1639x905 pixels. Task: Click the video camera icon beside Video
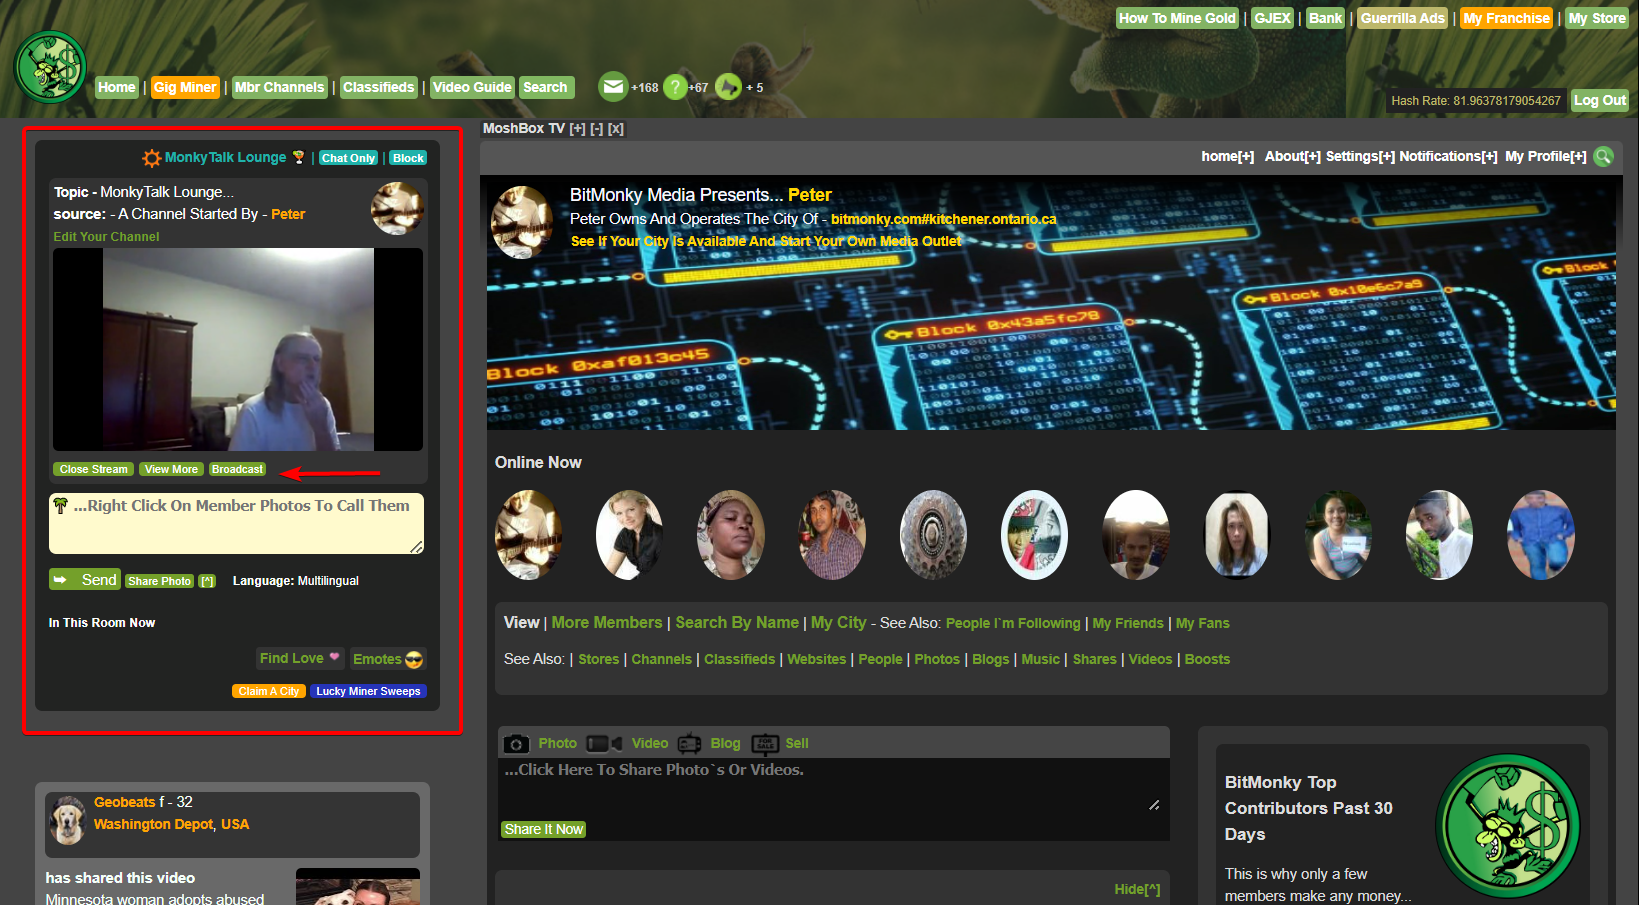pyautogui.click(x=604, y=743)
